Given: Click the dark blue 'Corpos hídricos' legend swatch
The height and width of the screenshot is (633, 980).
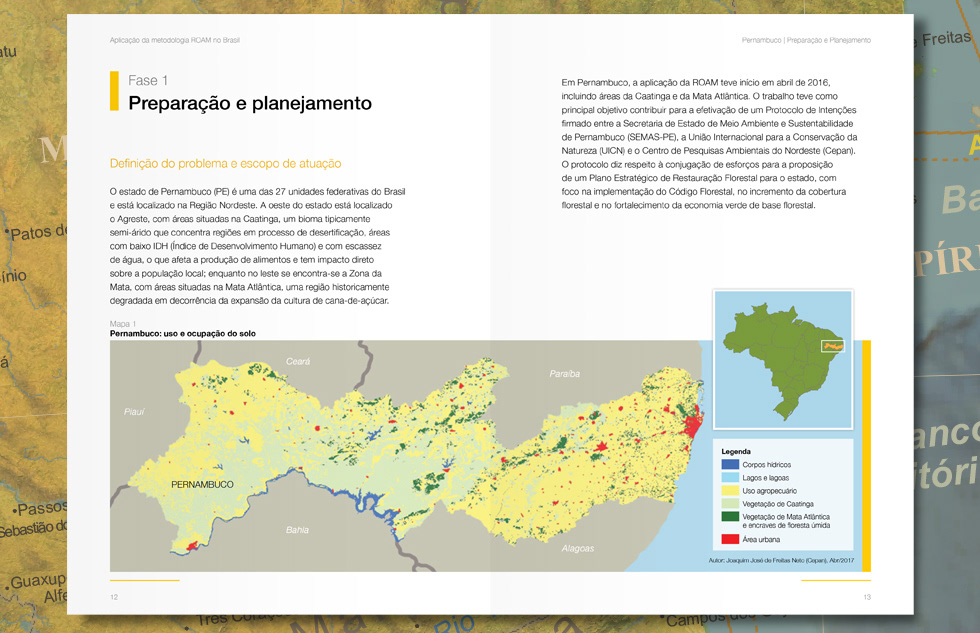Looking at the screenshot, I should (x=730, y=464).
